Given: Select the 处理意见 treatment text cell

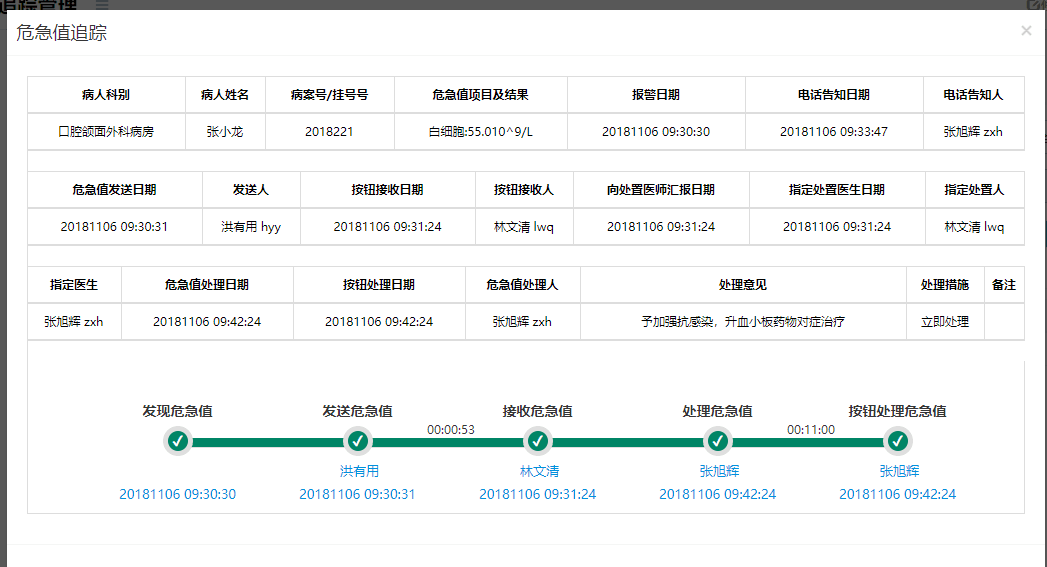Looking at the screenshot, I should click(743, 322).
